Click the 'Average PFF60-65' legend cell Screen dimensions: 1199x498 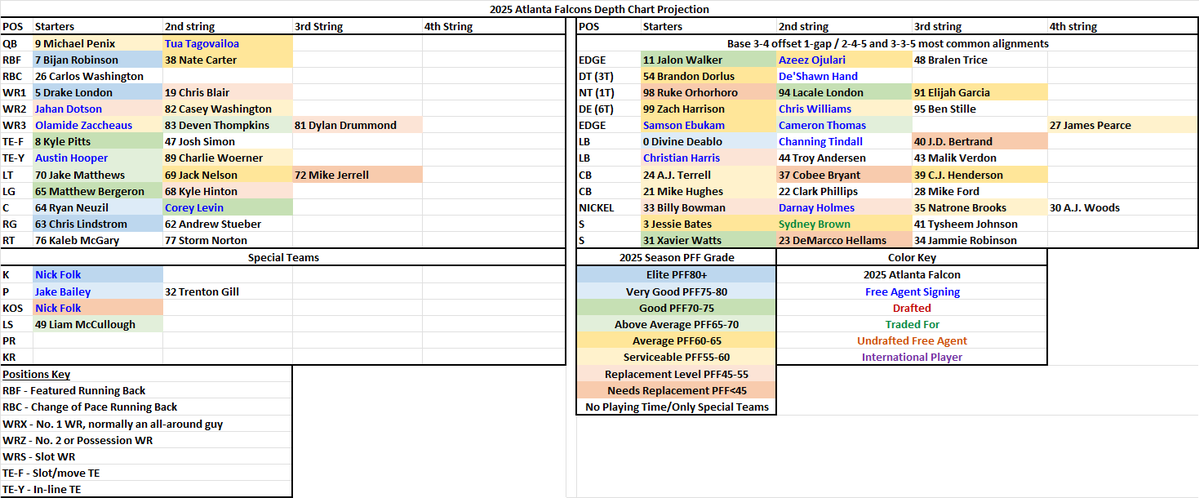tap(676, 340)
